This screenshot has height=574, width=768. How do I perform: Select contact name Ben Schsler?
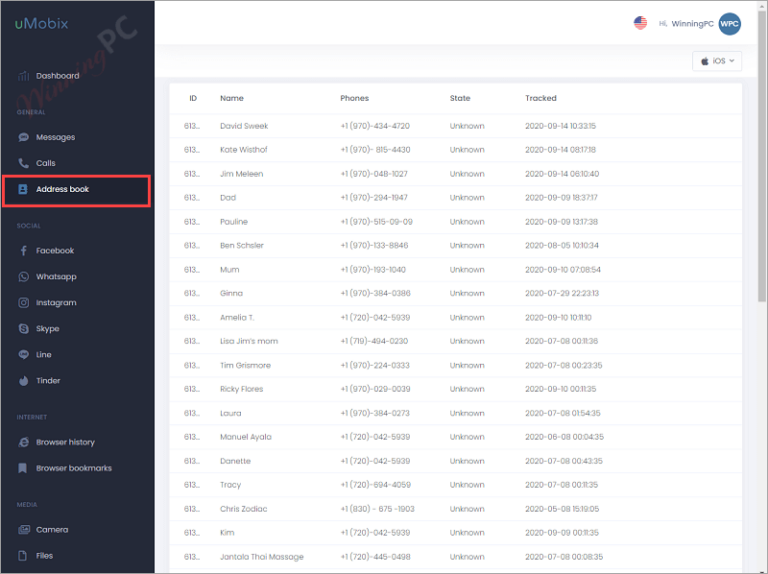click(241, 245)
